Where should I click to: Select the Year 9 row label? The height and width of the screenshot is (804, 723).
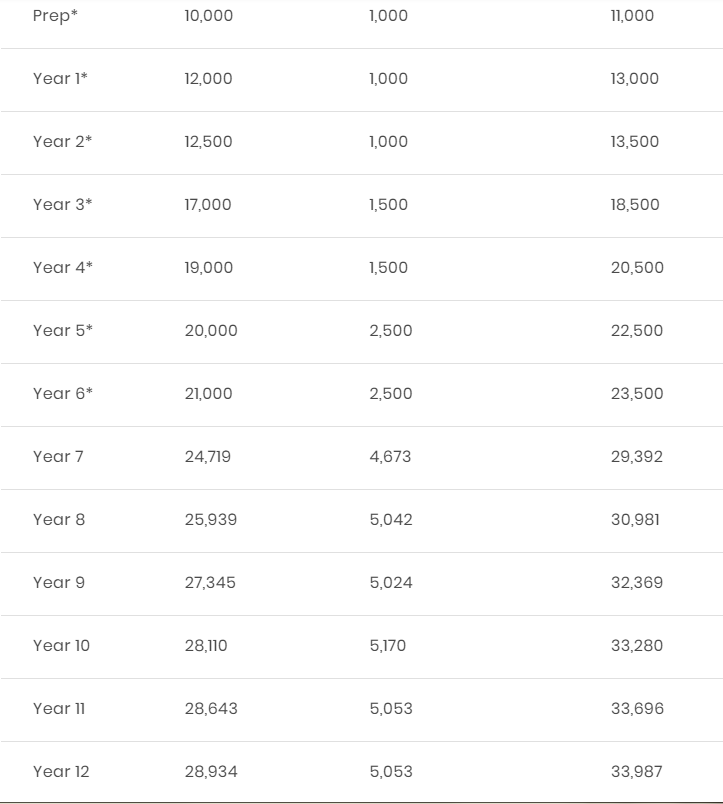[x=58, y=583]
